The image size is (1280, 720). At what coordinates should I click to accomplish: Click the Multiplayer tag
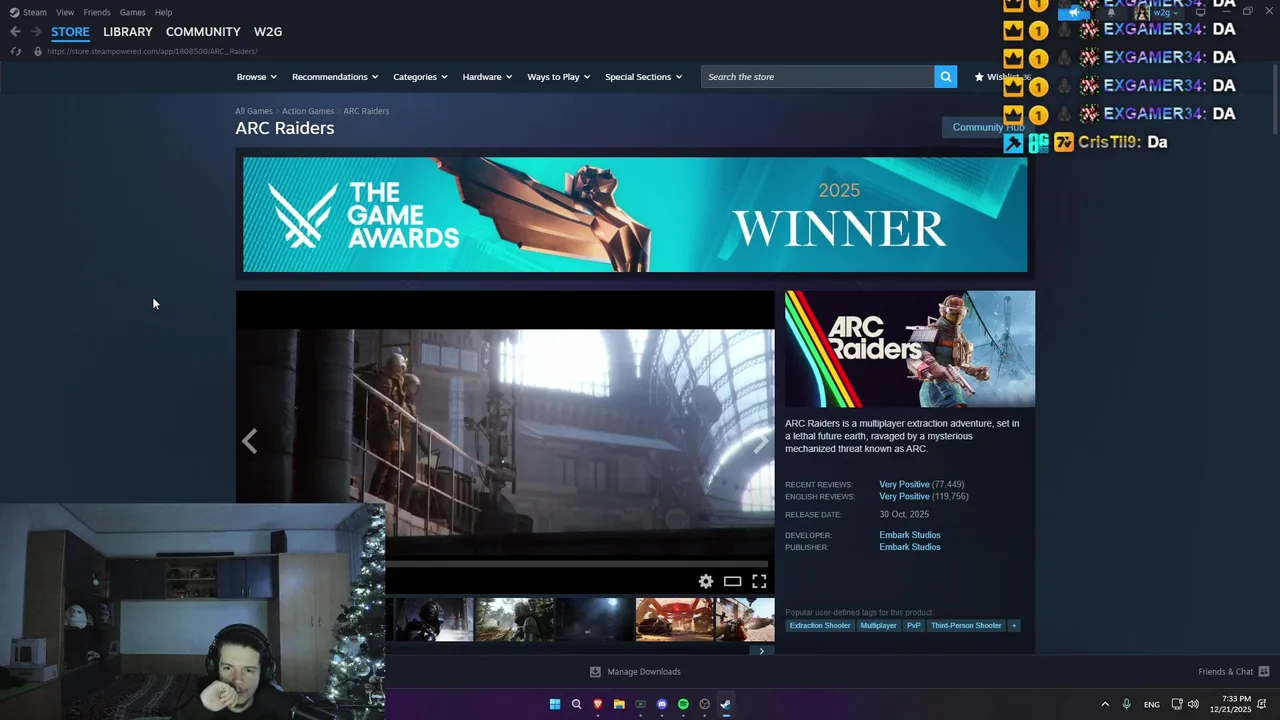879,626
